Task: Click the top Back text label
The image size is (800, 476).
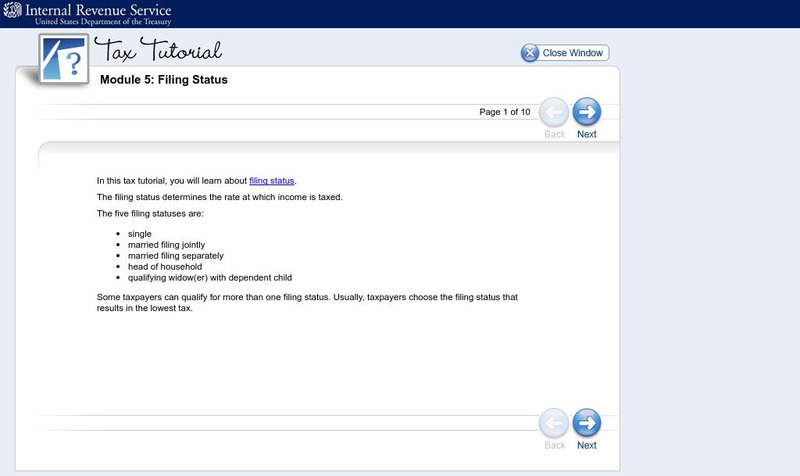Action: tap(555, 134)
